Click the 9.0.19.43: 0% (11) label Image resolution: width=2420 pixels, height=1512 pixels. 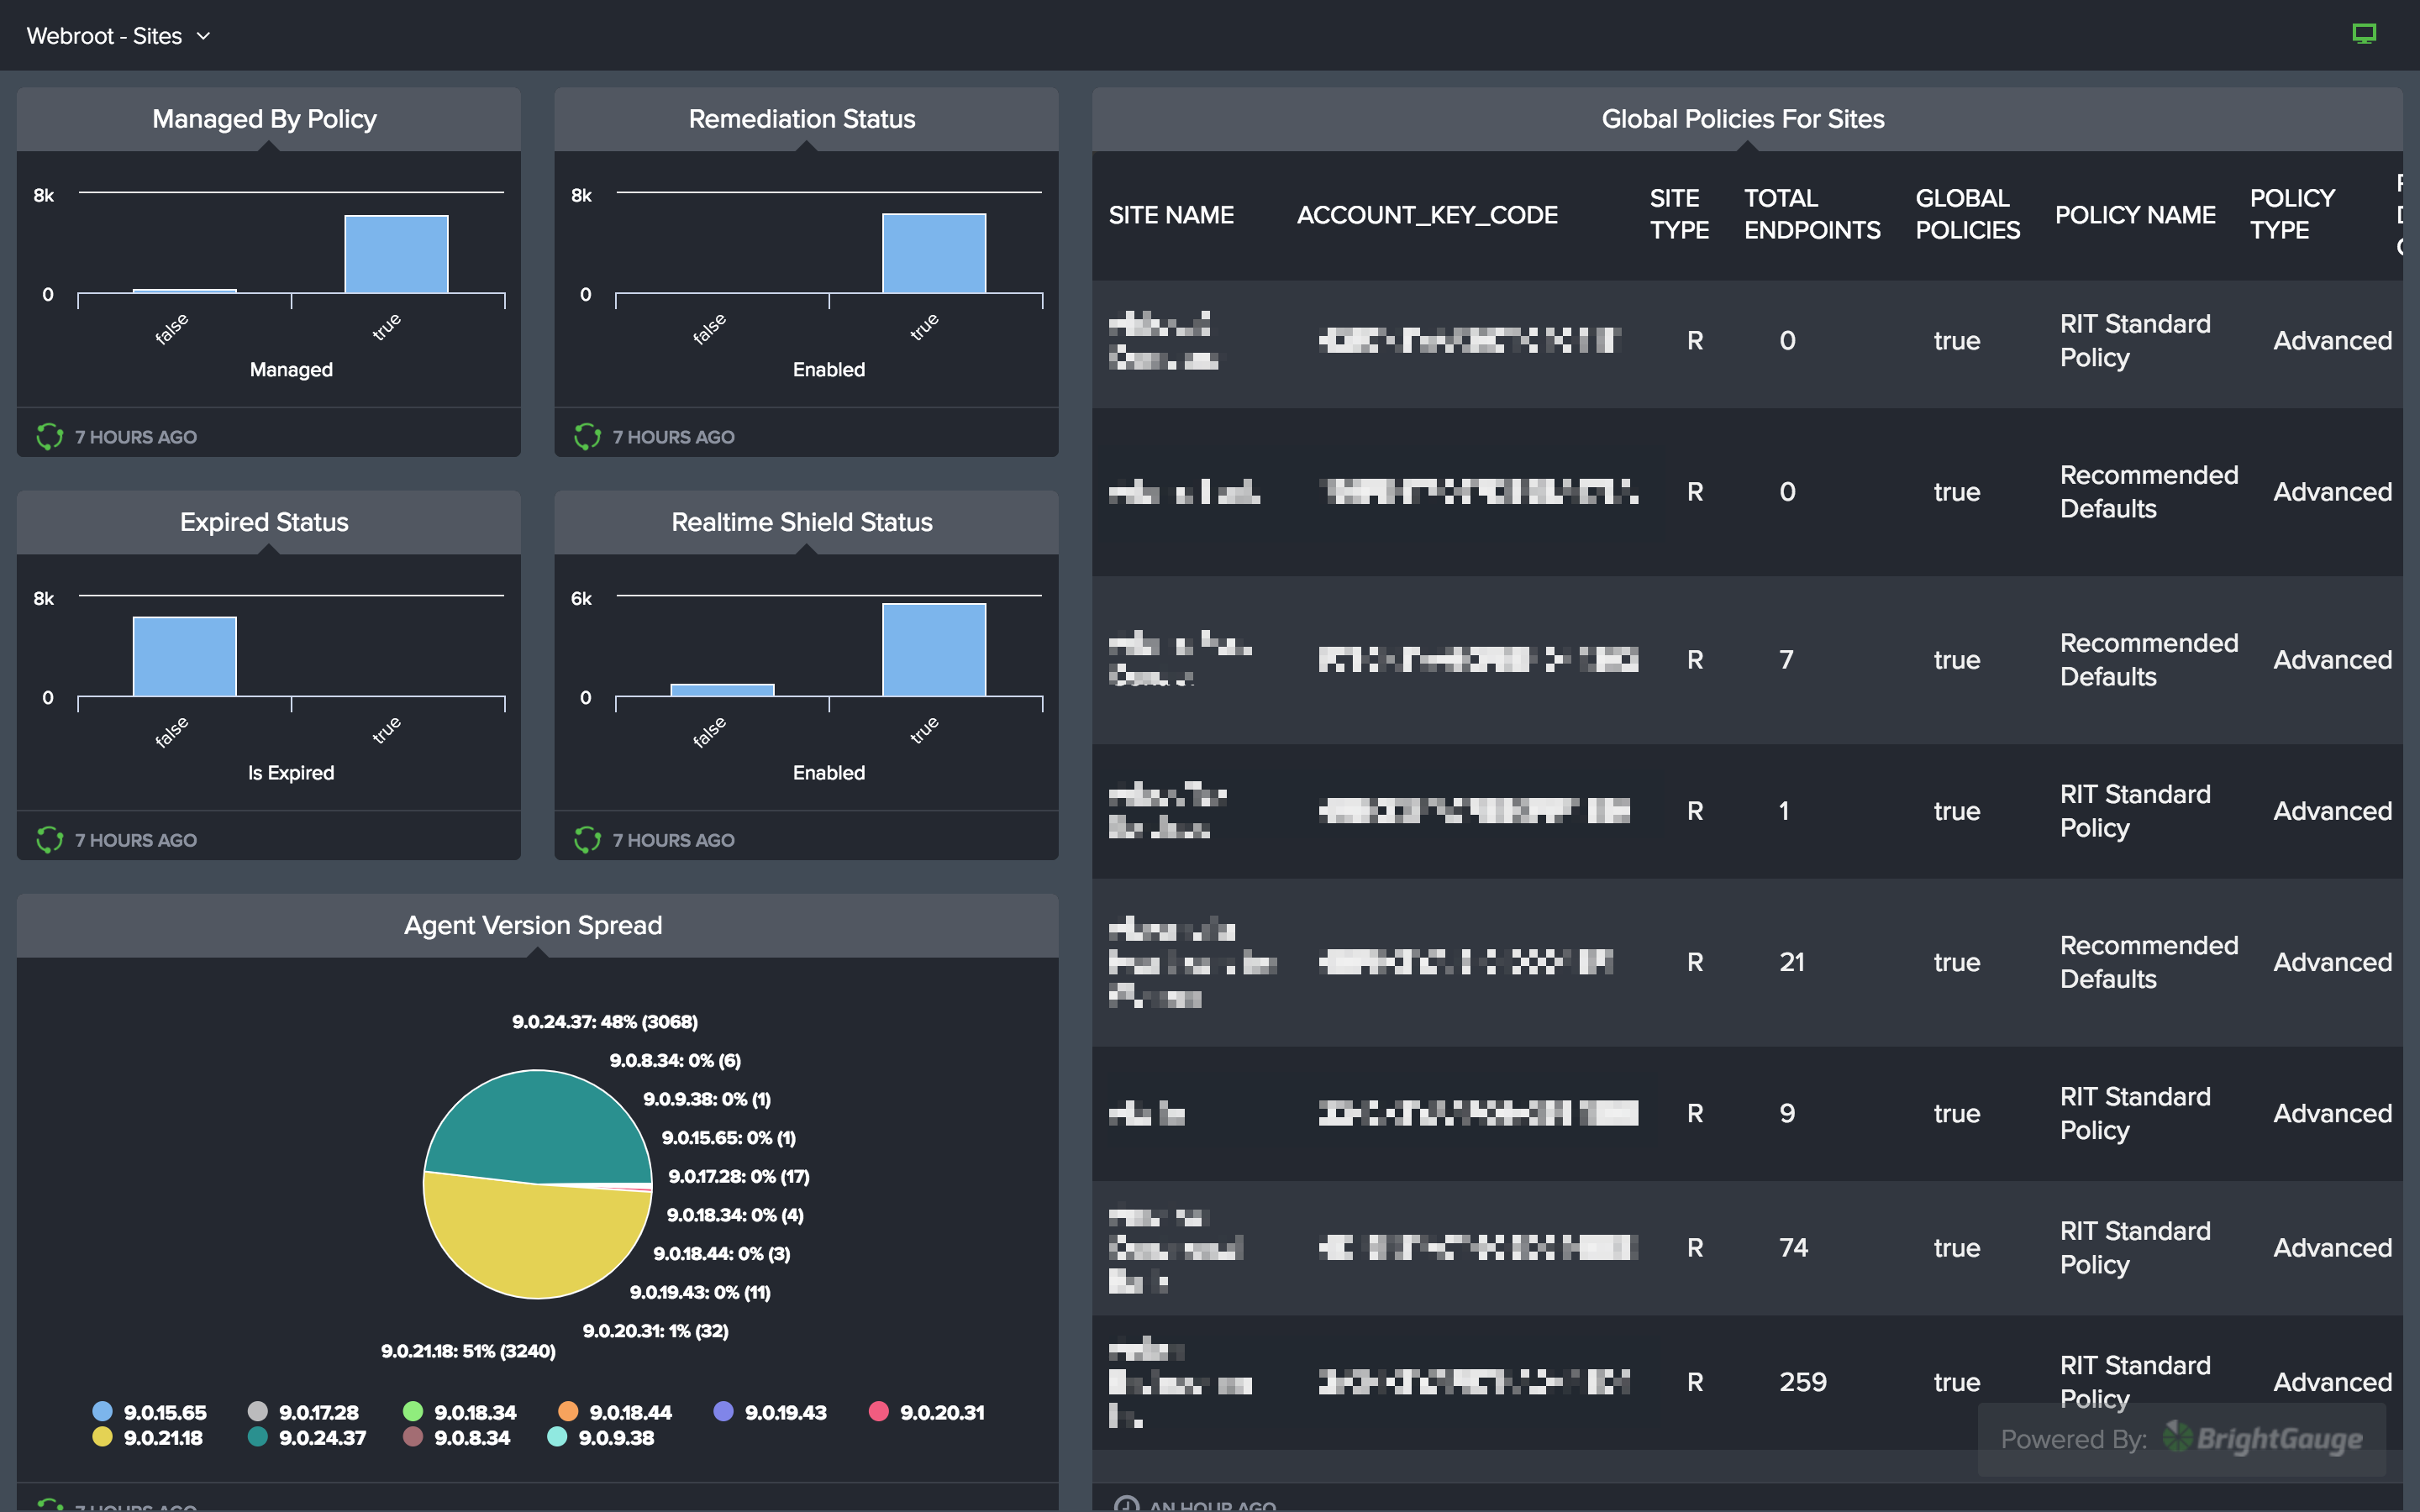[x=700, y=1292]
